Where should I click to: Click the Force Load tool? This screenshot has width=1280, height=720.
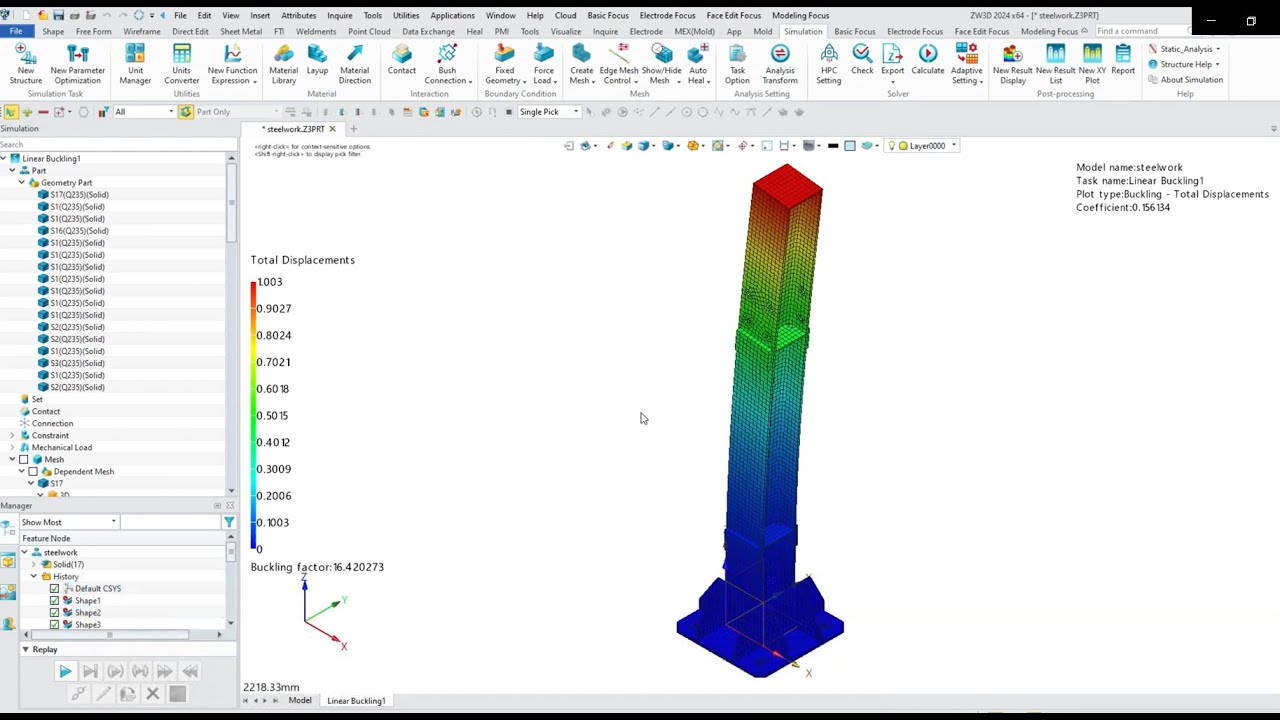pyautogui.click(x=544, y=64)
